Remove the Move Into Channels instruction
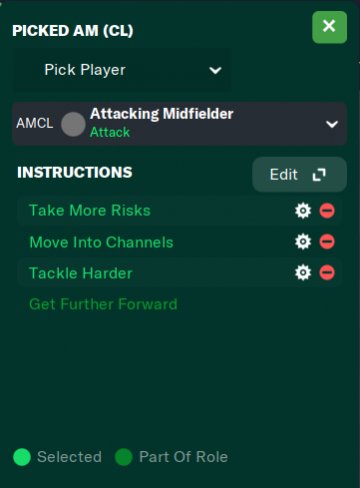The image size is (360, 488). coord(327,242)
